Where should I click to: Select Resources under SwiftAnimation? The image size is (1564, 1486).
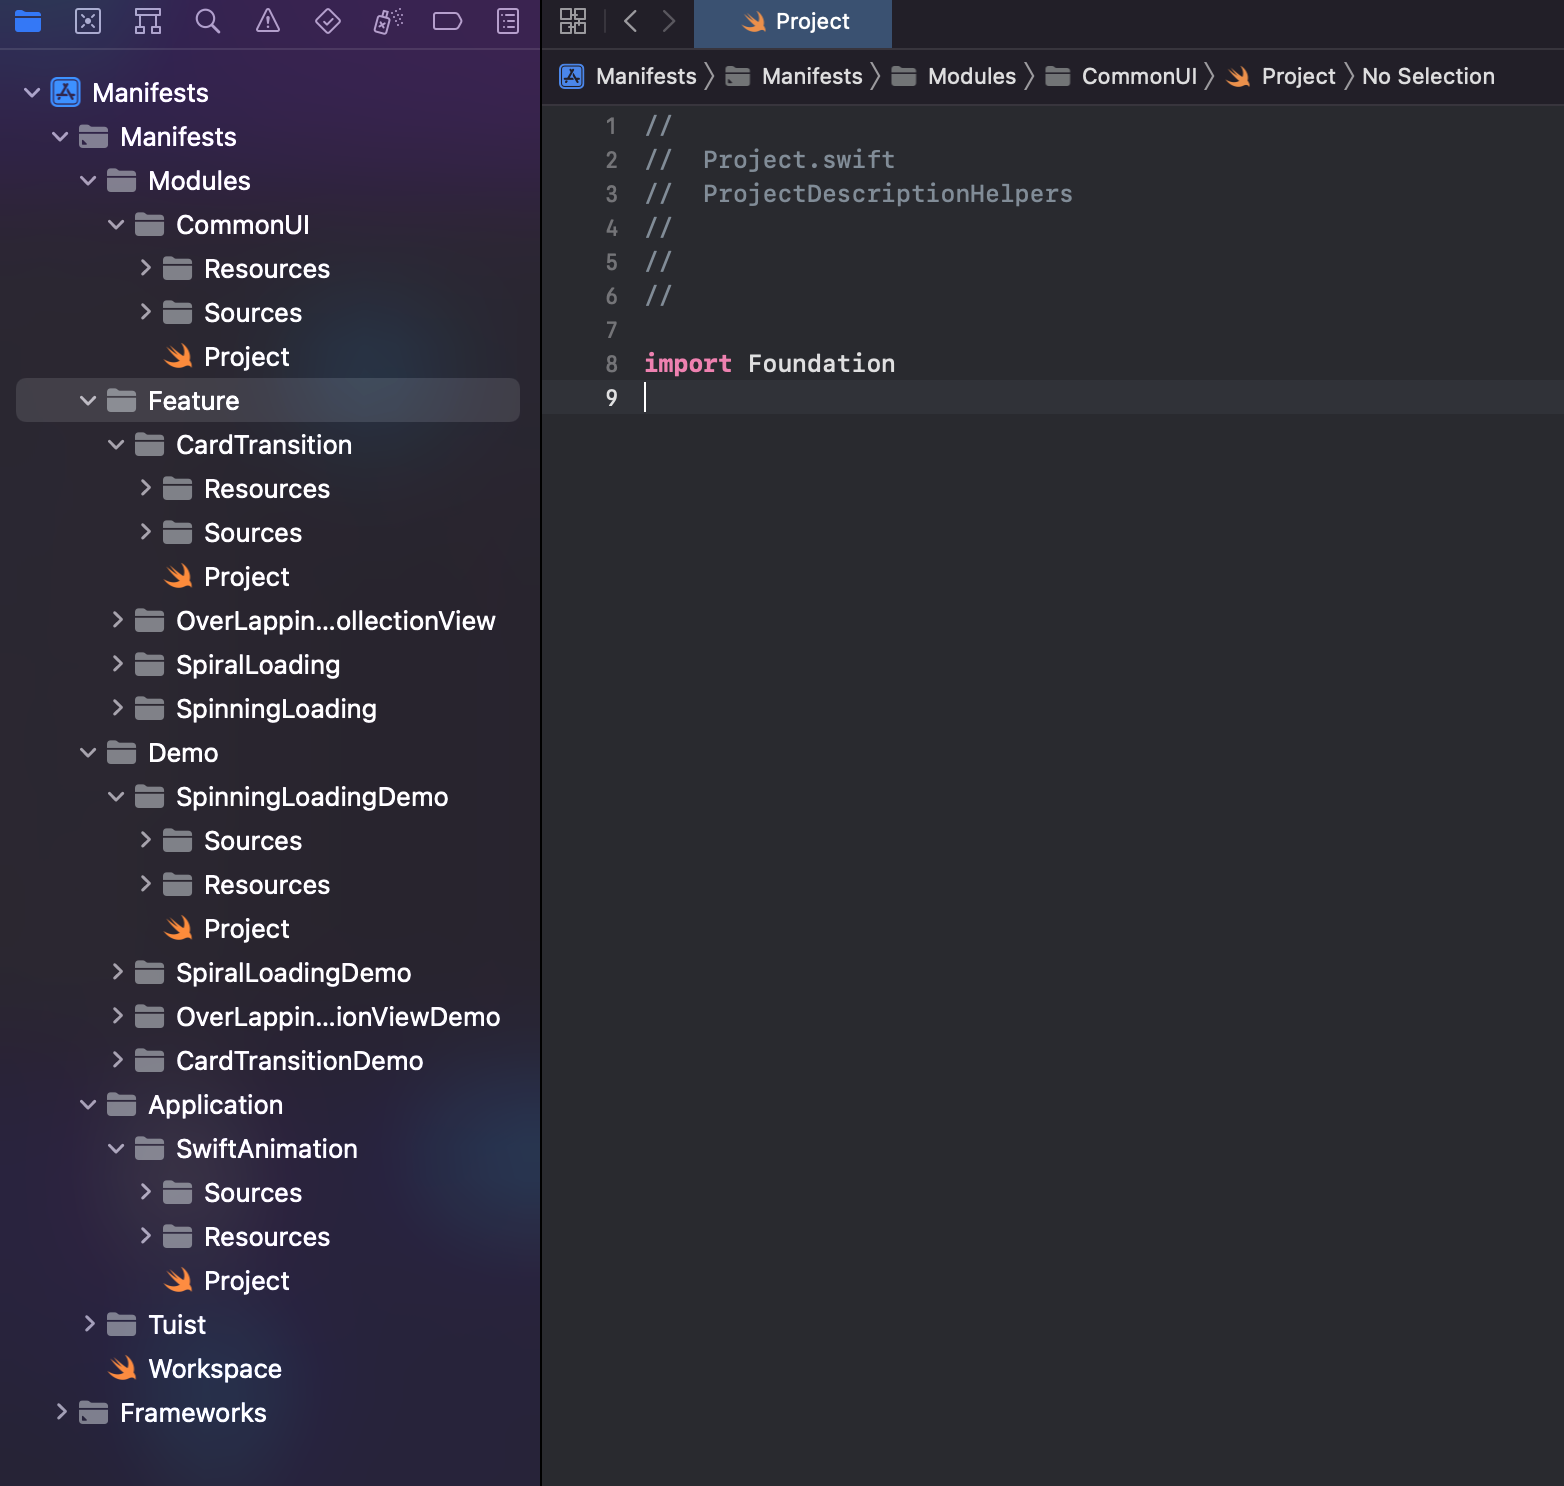[268, 1237]
